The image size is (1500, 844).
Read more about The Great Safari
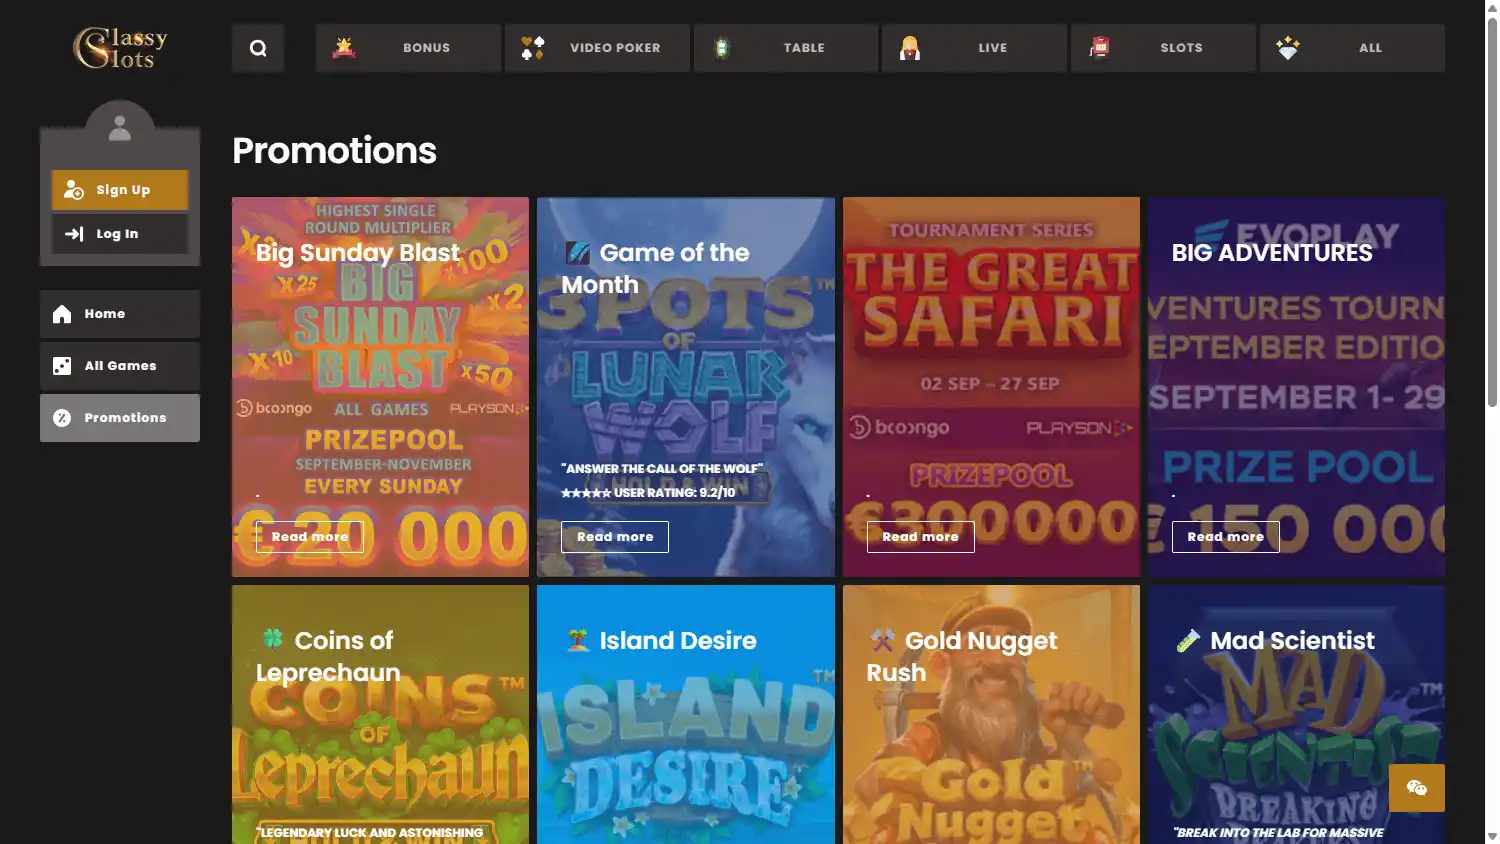click(920, 537)
